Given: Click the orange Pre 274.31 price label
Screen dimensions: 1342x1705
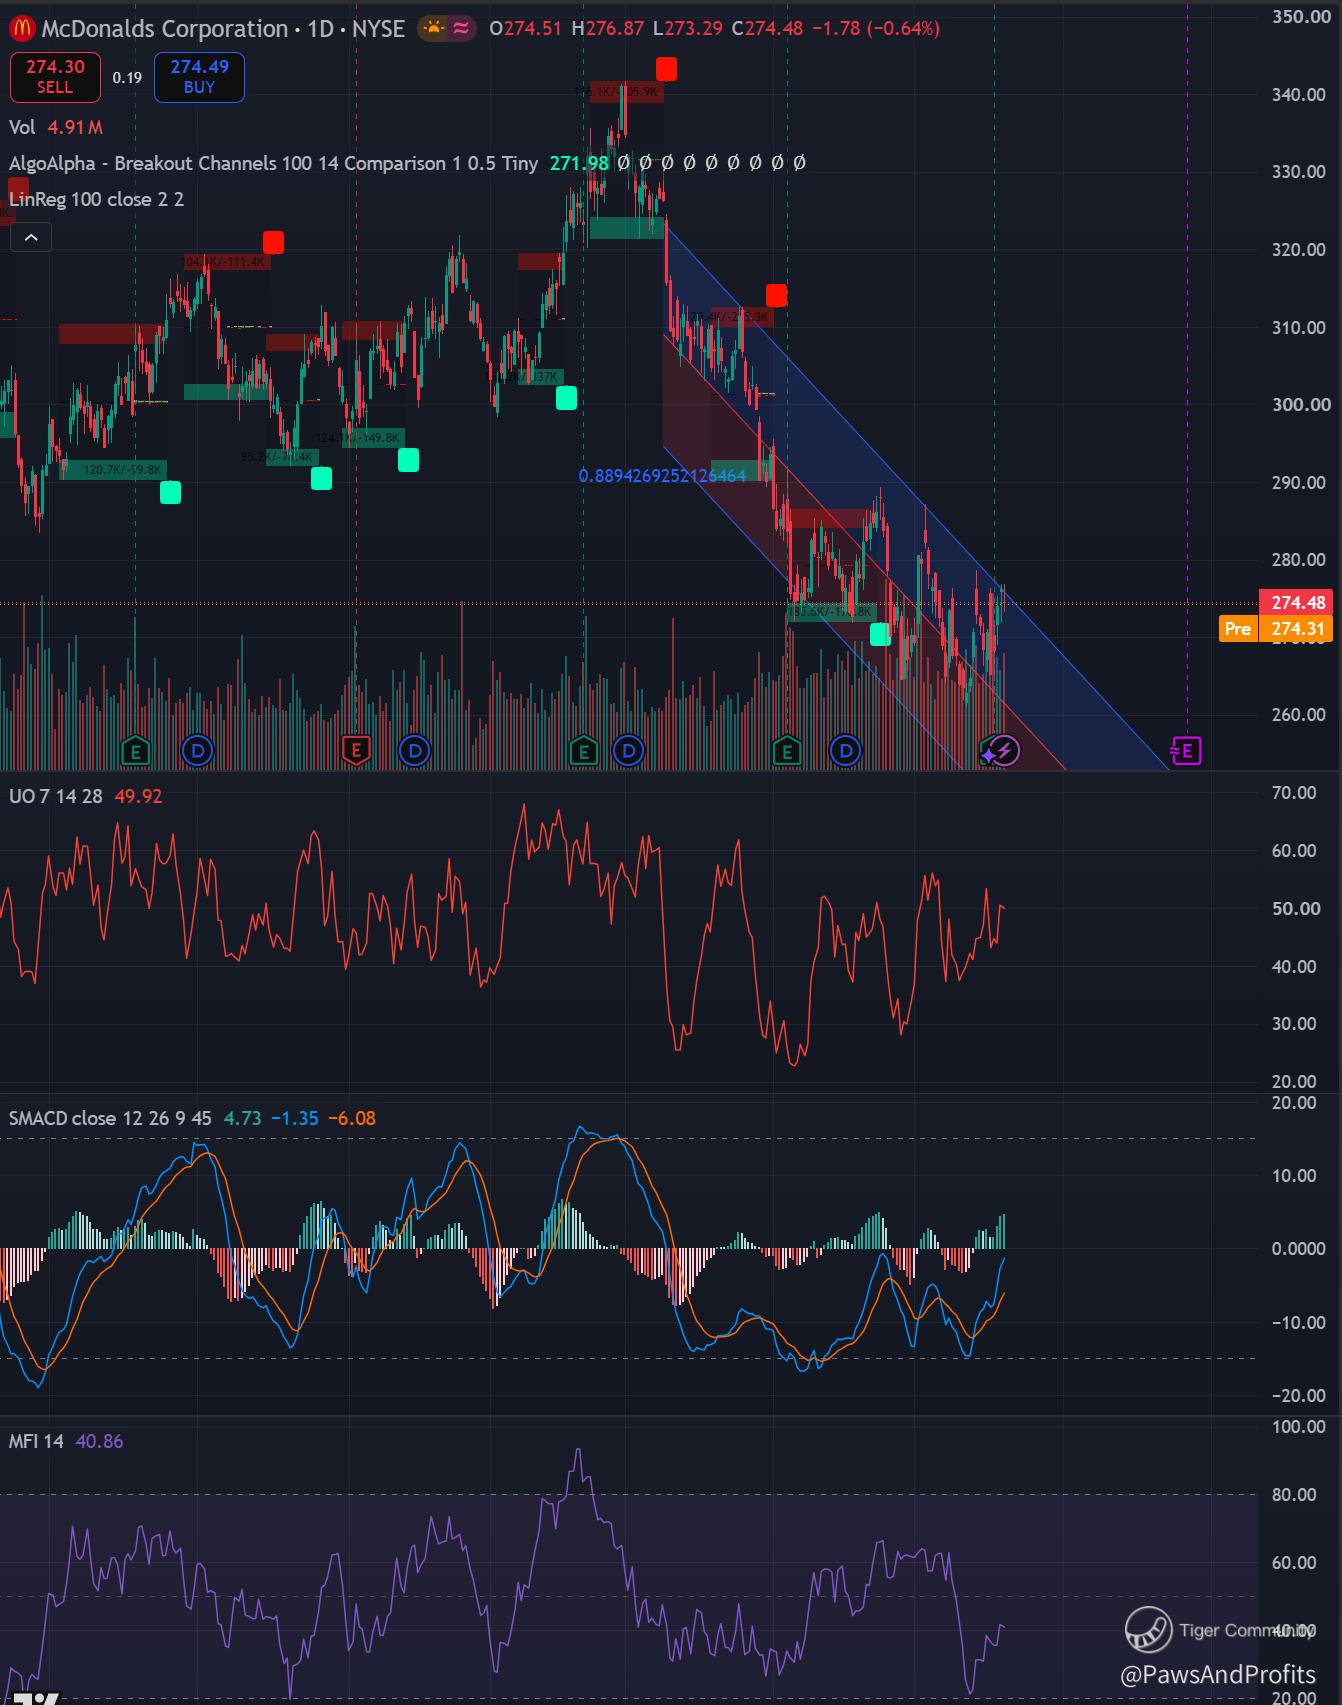Looking at the screenshot, I should tap(1276, 628).
